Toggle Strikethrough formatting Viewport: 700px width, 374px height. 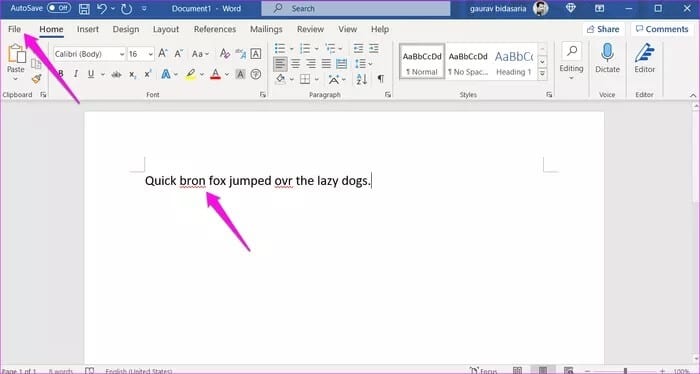(117, 75)
